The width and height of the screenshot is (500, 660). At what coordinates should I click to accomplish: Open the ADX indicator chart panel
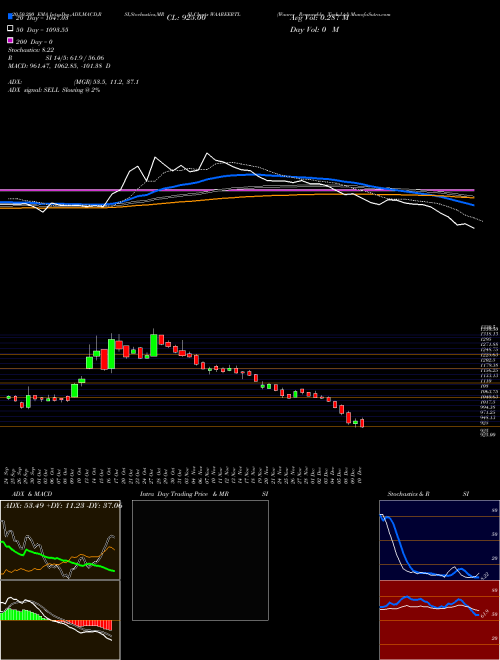tap(60, 540)
